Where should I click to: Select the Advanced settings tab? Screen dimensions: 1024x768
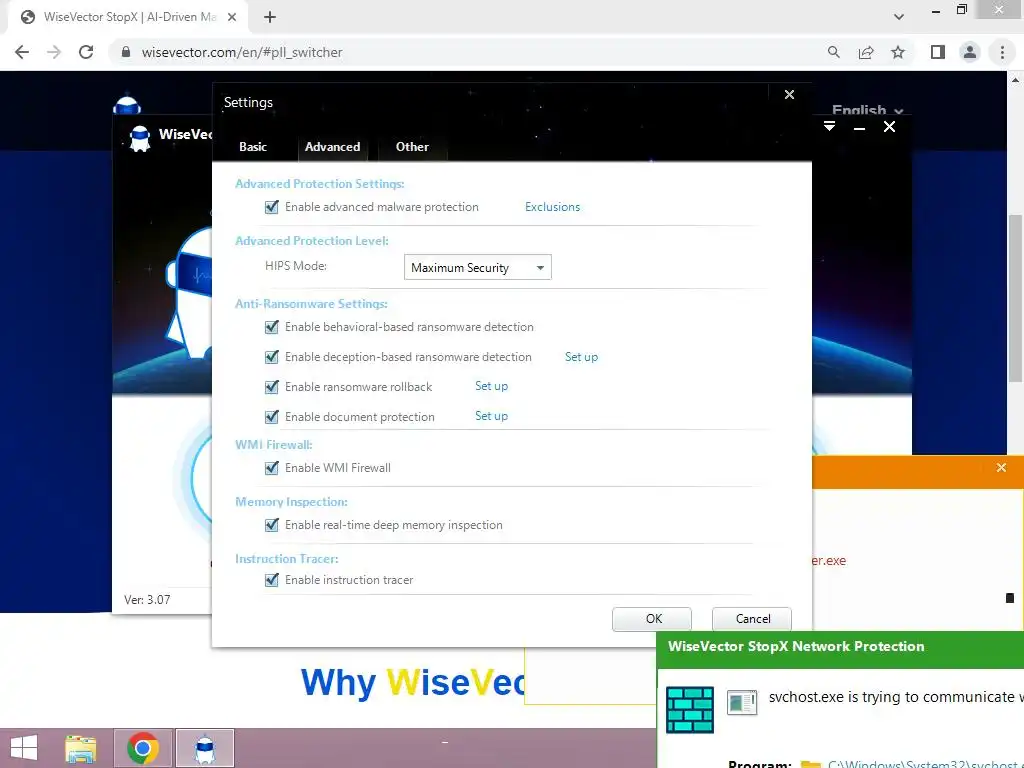click(332, 147)
